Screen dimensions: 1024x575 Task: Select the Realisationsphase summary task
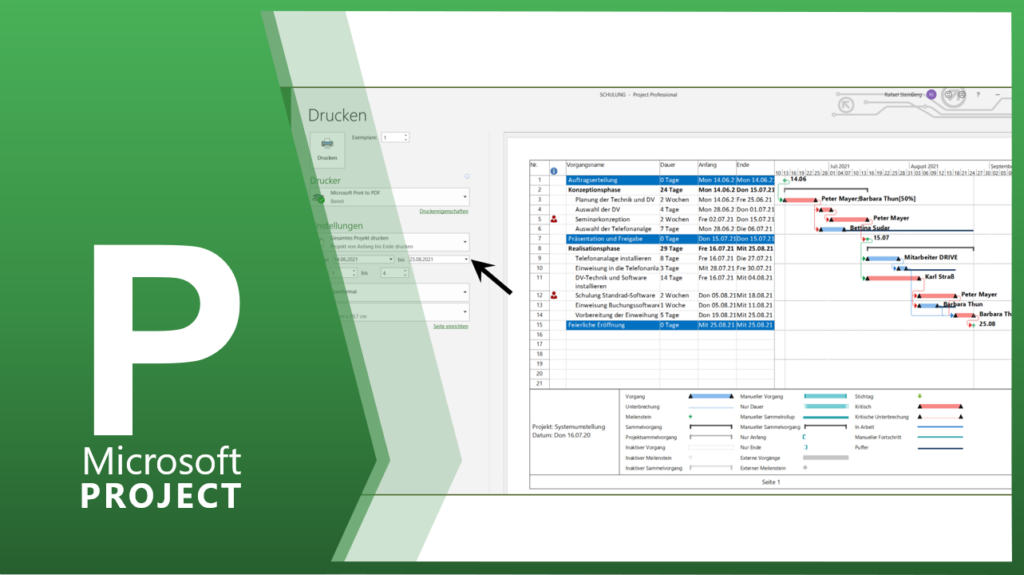(x=594, y=249)
